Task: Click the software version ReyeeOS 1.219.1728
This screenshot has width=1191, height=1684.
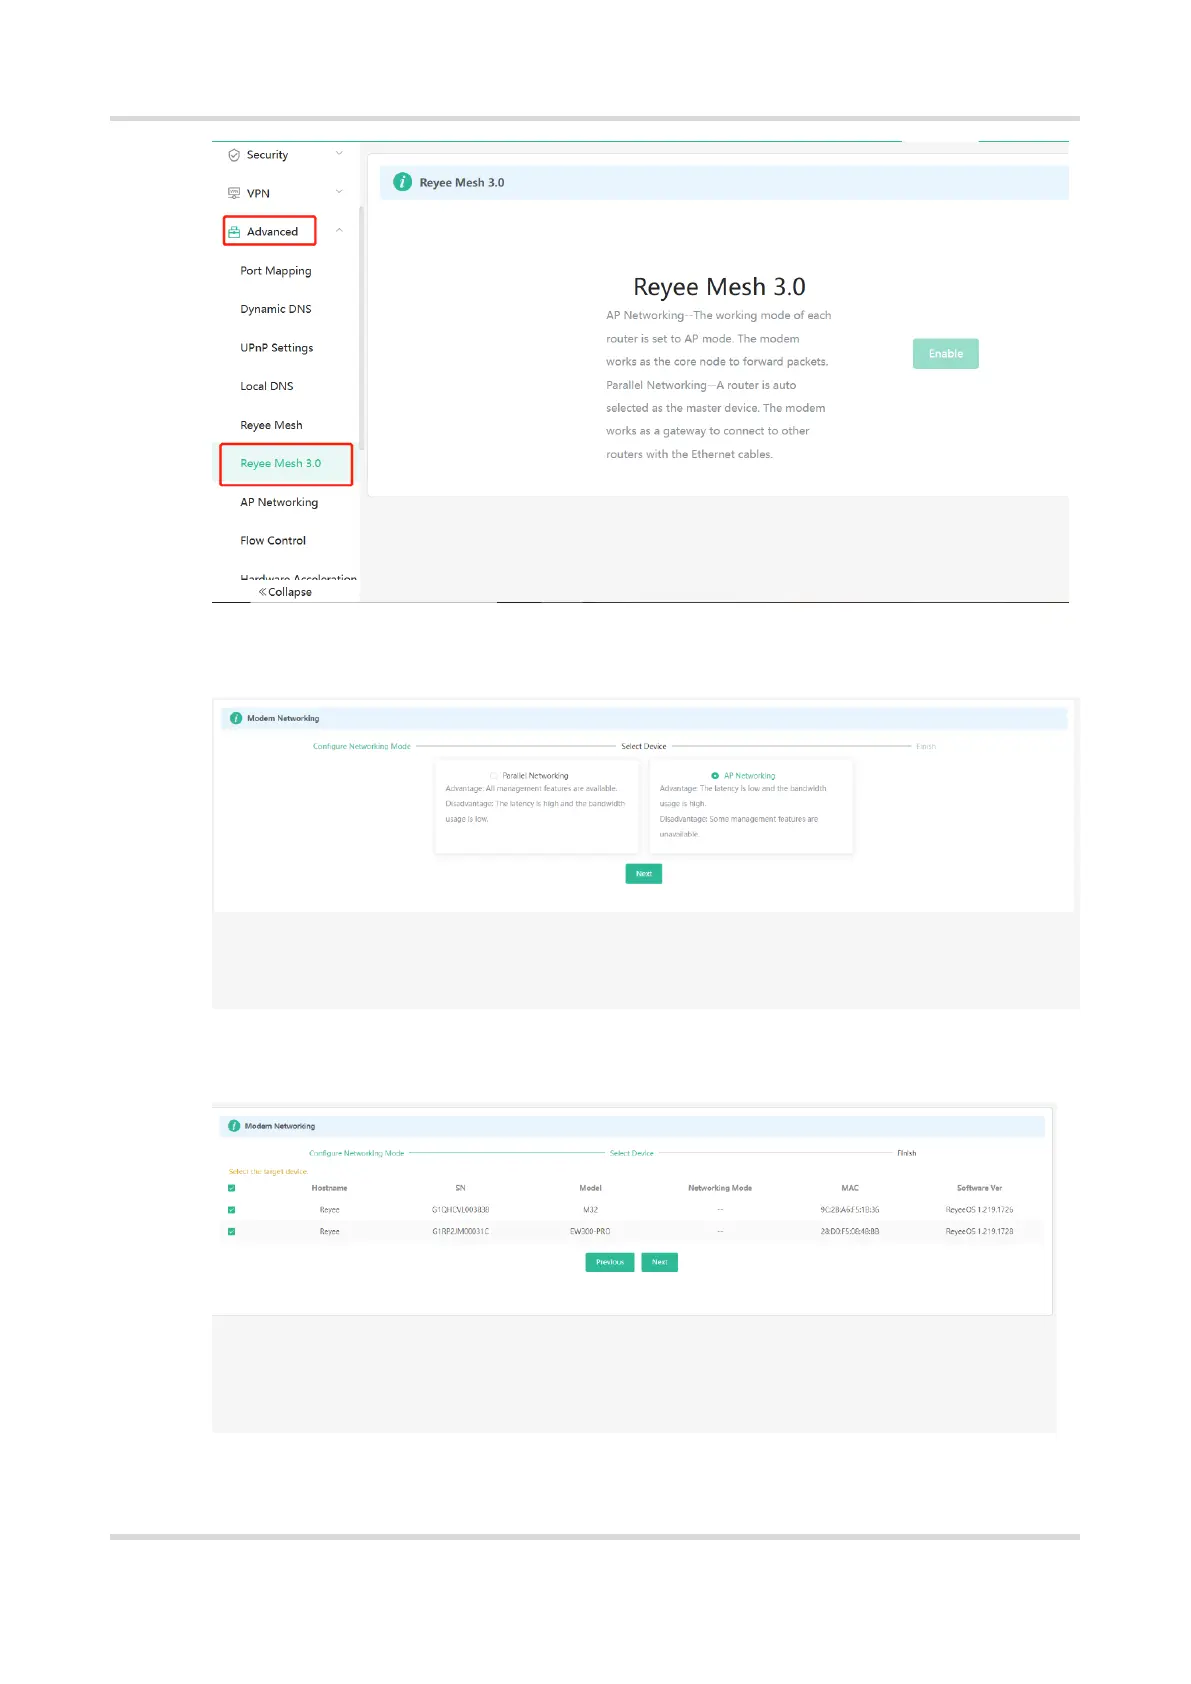Action: click(x=979, y=1232)
